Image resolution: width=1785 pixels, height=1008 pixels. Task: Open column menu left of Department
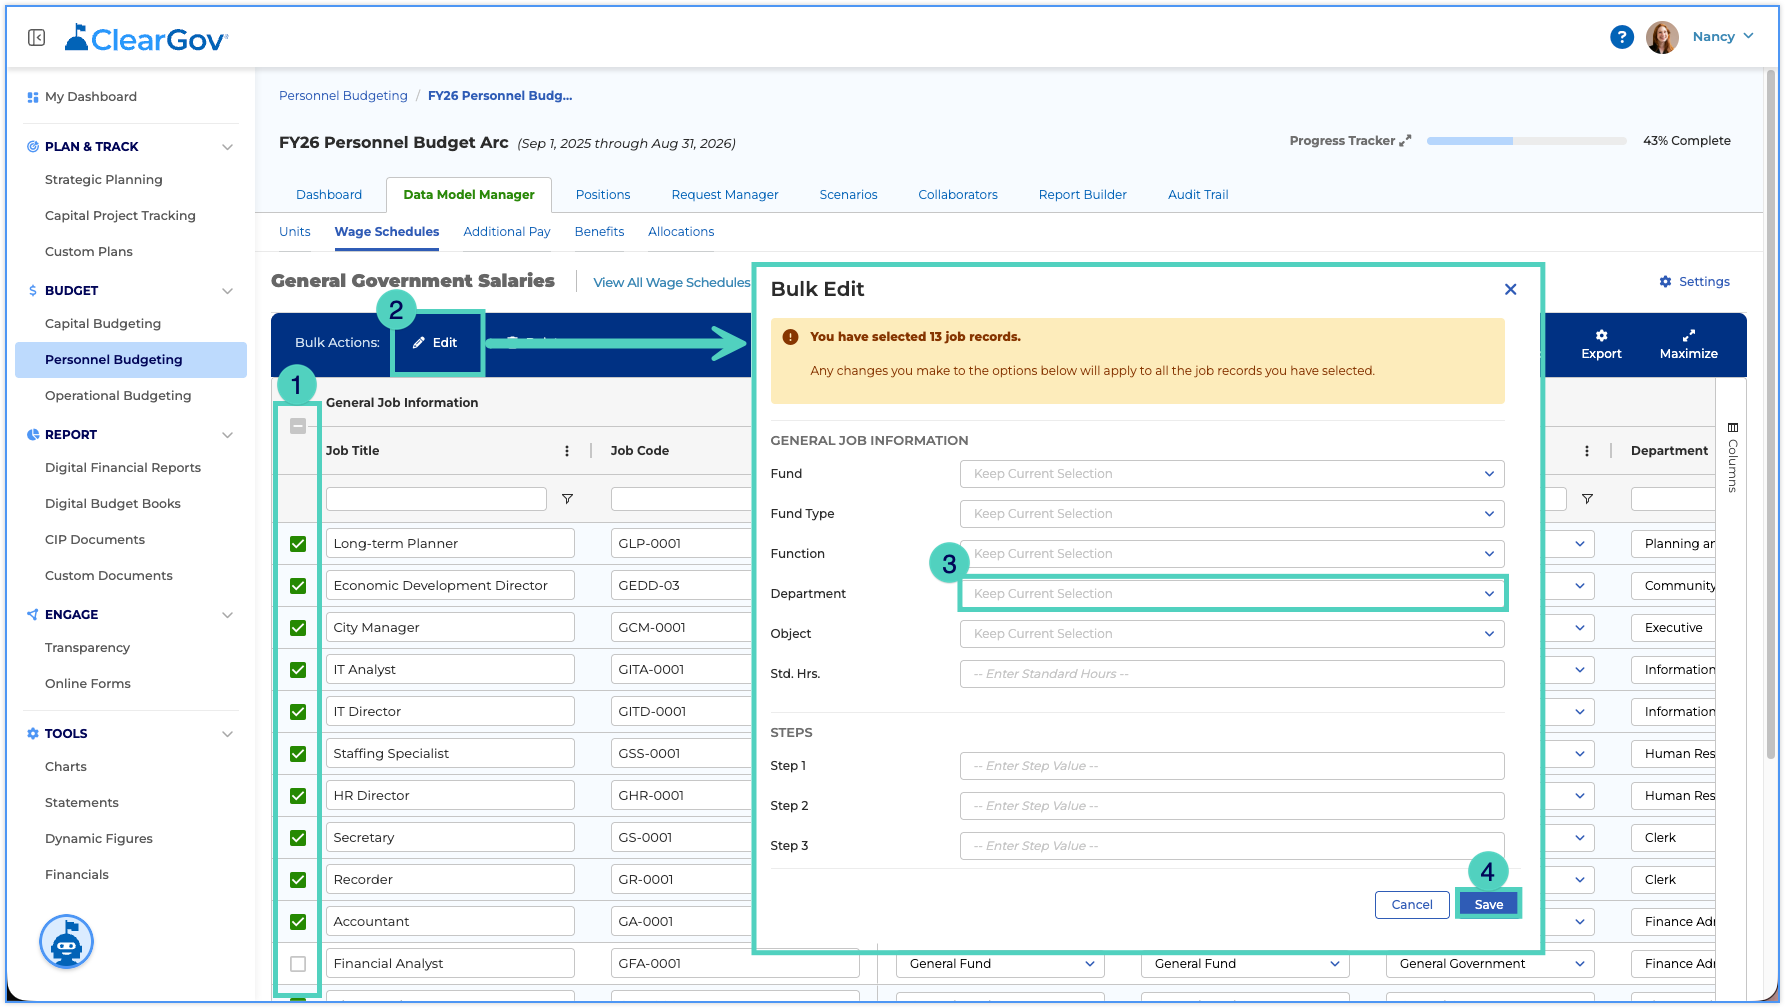pos(1587,451)
